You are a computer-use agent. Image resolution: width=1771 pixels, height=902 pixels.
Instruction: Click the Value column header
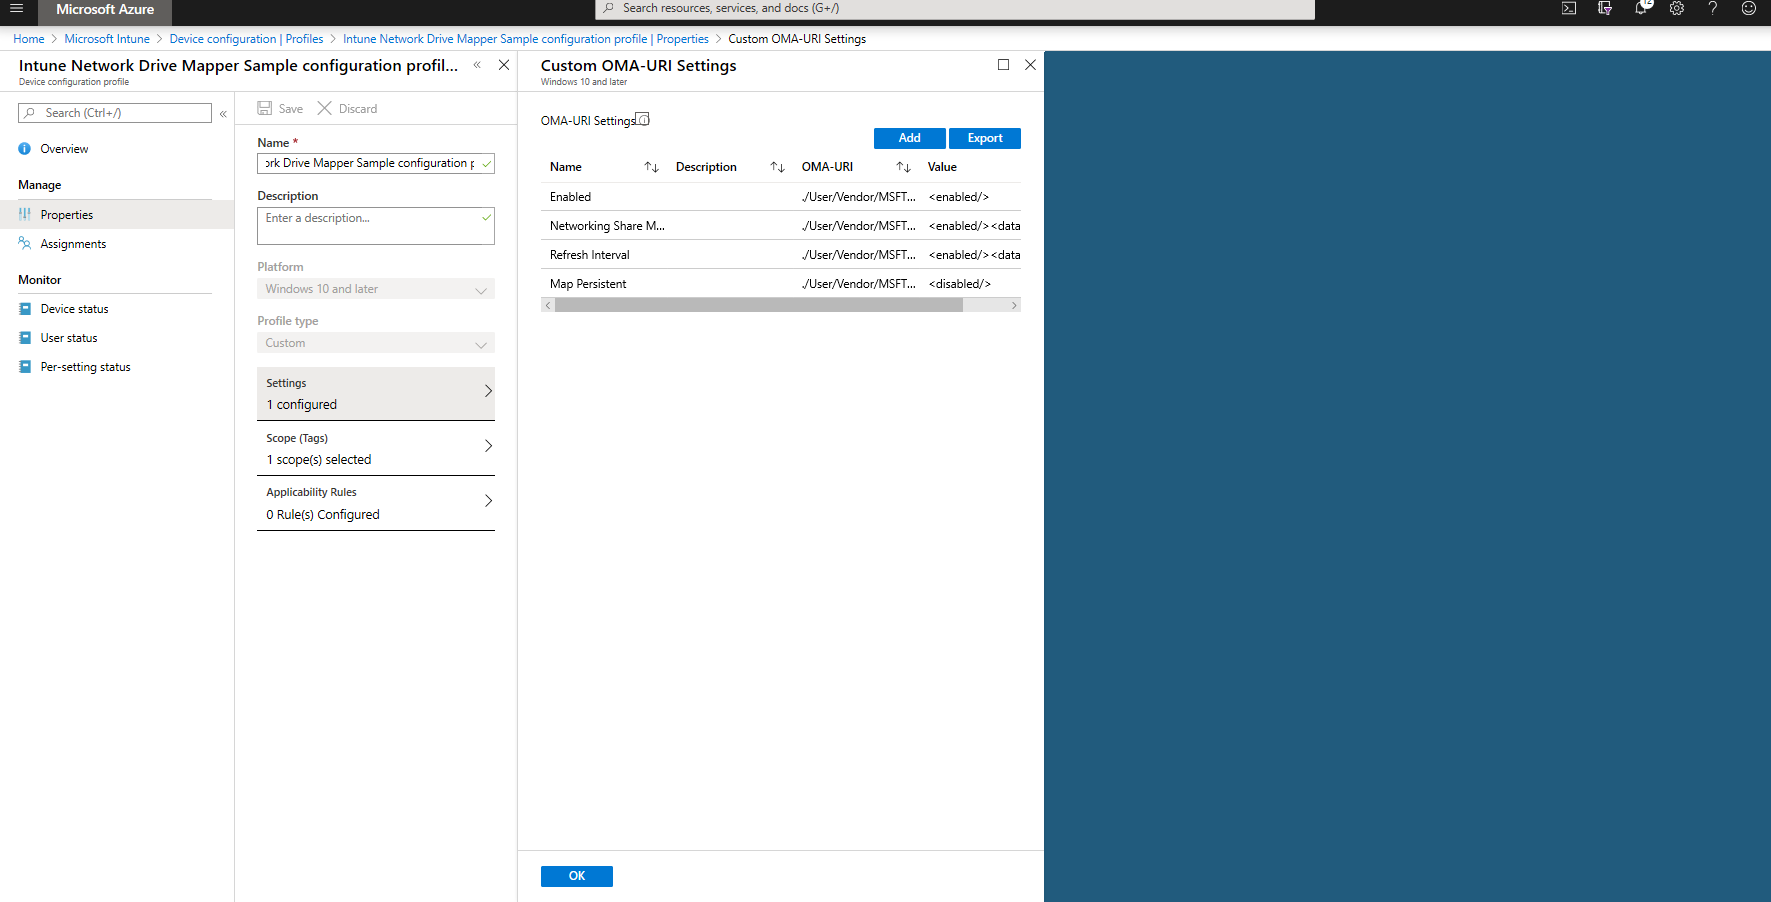coord(942,167)
